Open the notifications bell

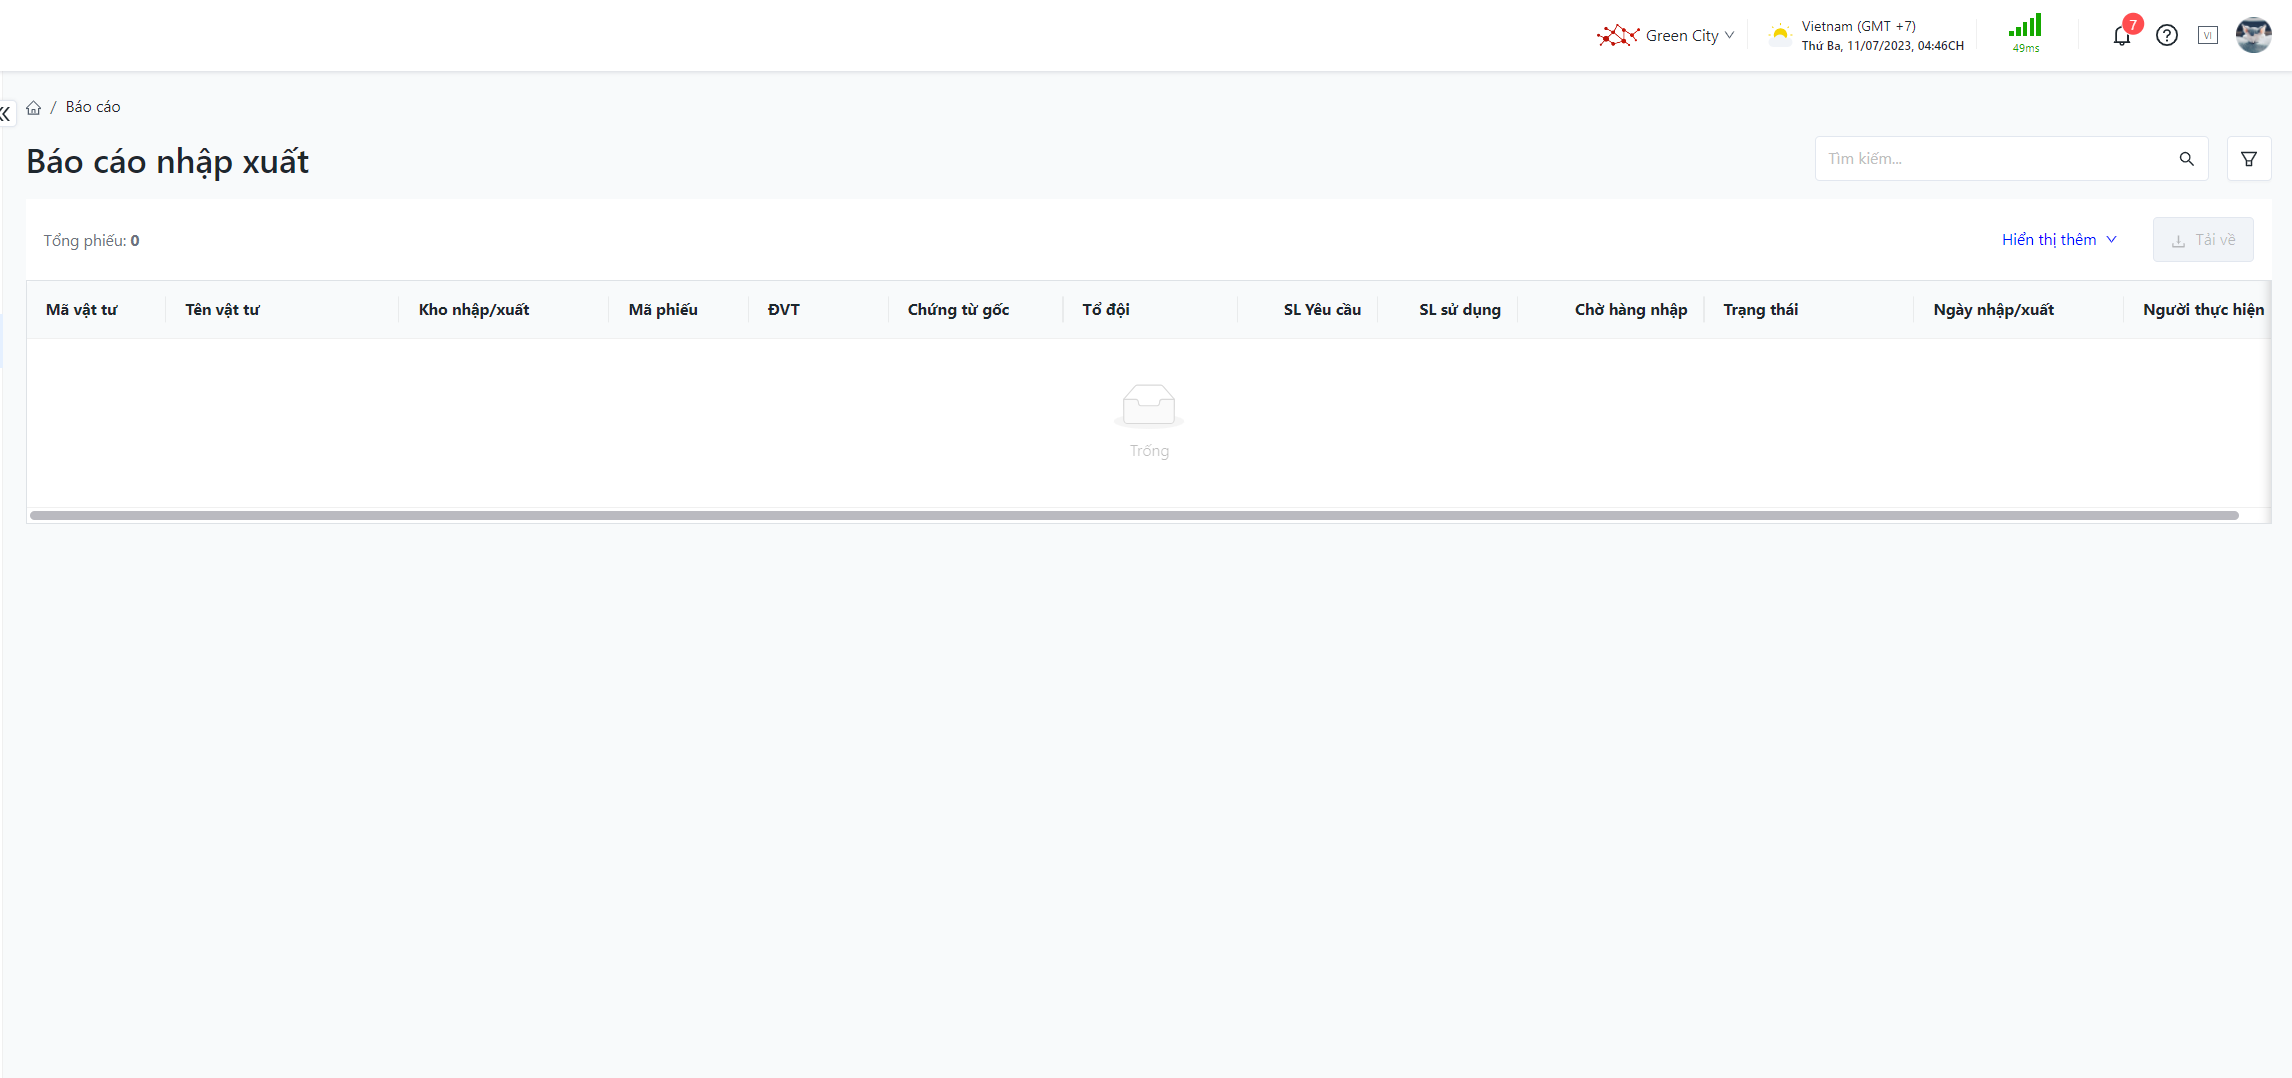coord(2121,36)
